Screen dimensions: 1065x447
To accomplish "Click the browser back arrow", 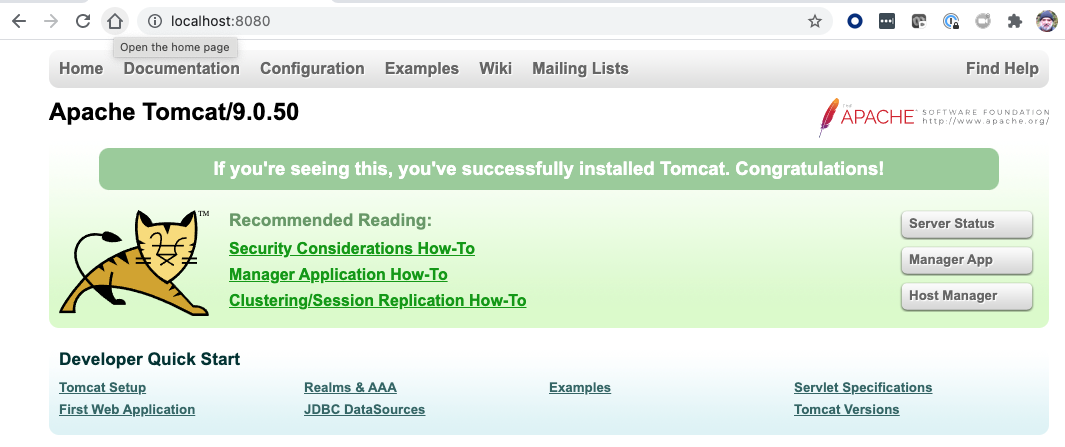I will point(18,21).
